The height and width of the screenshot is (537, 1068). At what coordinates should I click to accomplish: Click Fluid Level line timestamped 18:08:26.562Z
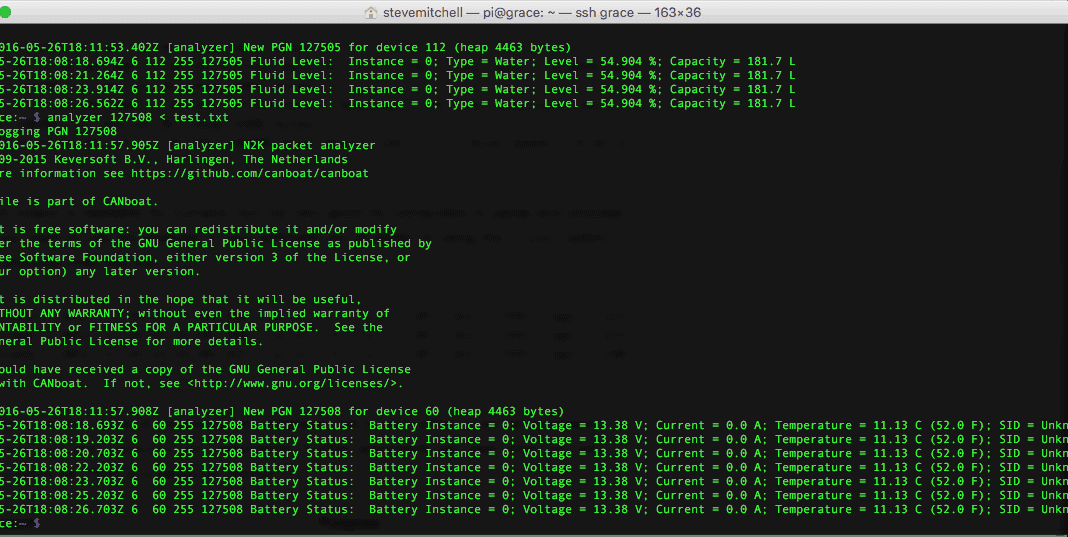[x=398, y=103]
